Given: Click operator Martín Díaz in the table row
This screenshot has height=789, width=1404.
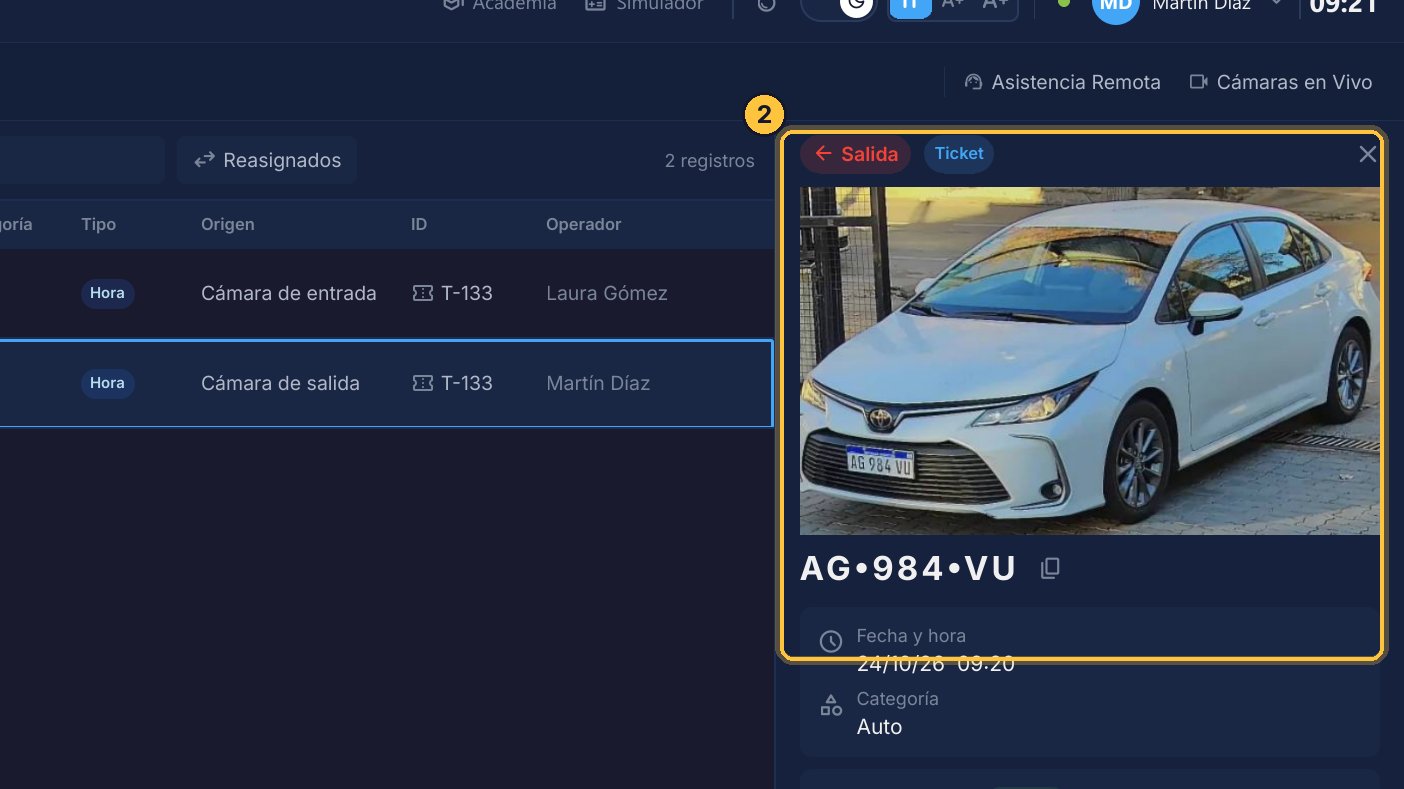Looking at the screenshot, I should click(598, 383).
